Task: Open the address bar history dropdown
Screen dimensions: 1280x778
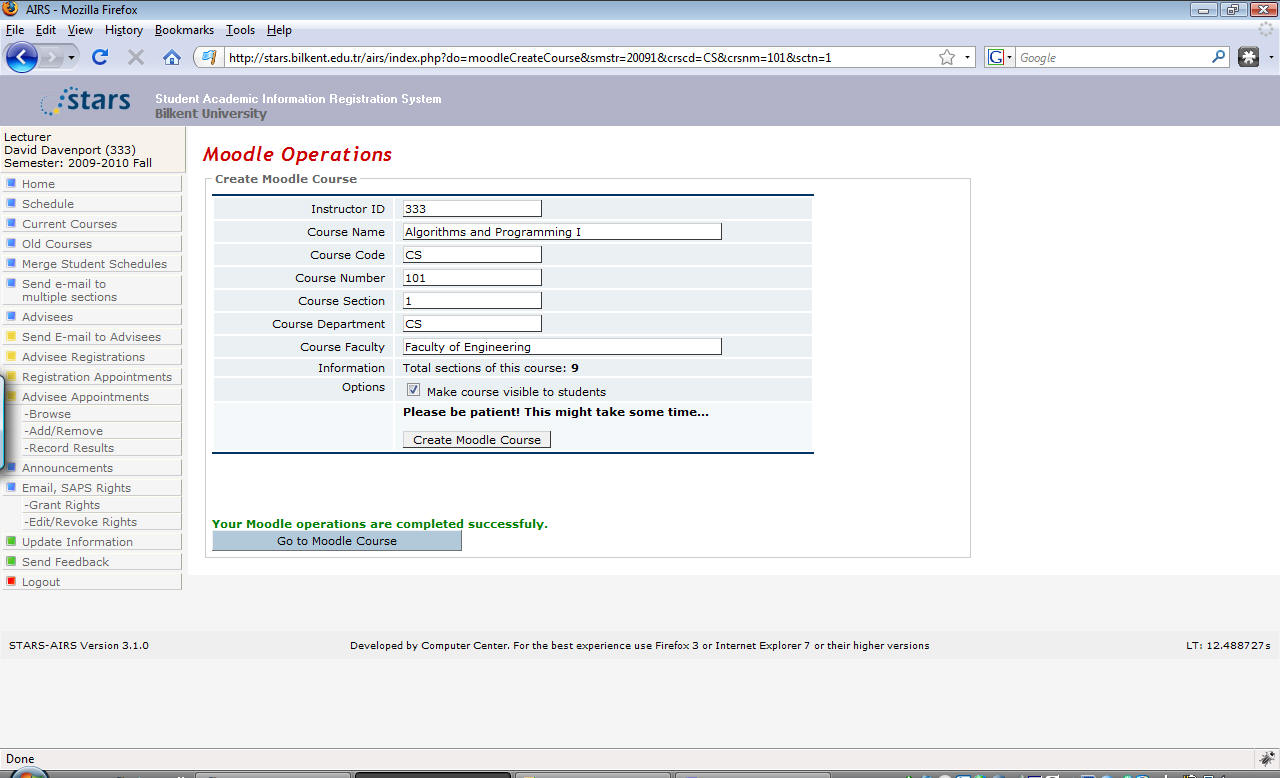Action: tap(967, 58)
